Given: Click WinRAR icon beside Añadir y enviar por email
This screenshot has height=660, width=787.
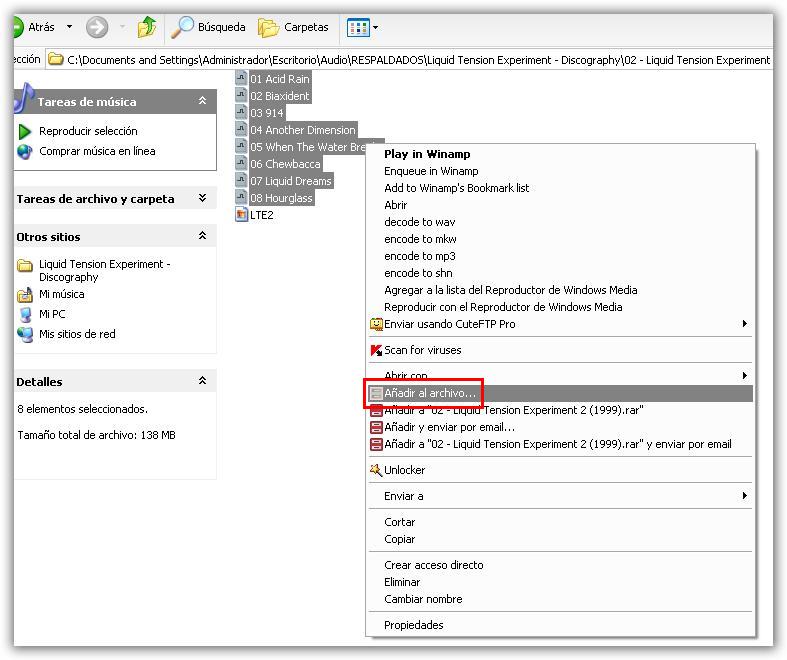Looking at the screenshot, I should [x=376, y=428].
